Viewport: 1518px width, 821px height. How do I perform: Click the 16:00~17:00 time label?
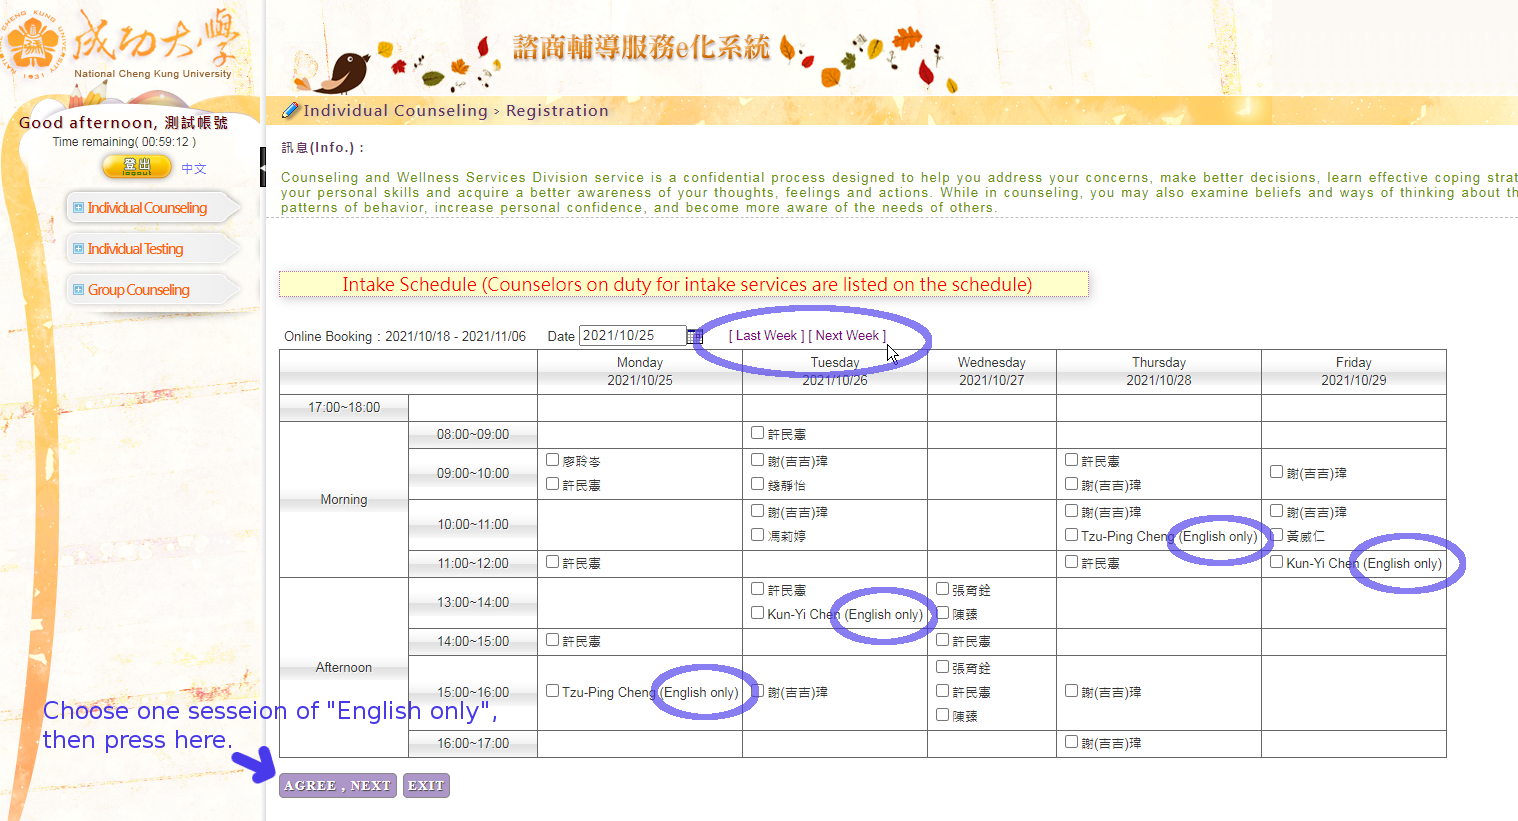point(473,744)
